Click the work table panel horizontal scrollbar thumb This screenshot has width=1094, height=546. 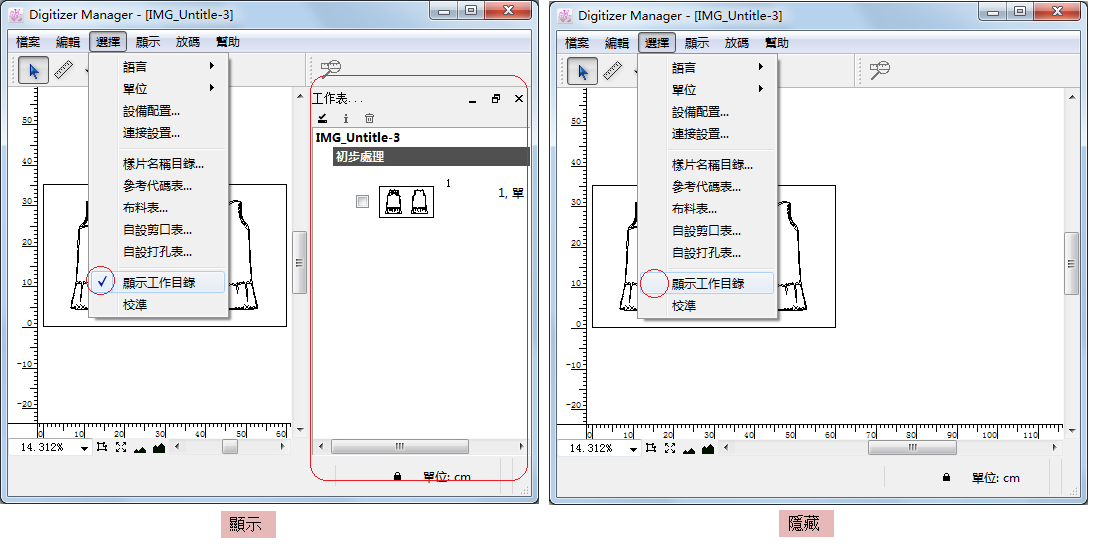(399, 447)
